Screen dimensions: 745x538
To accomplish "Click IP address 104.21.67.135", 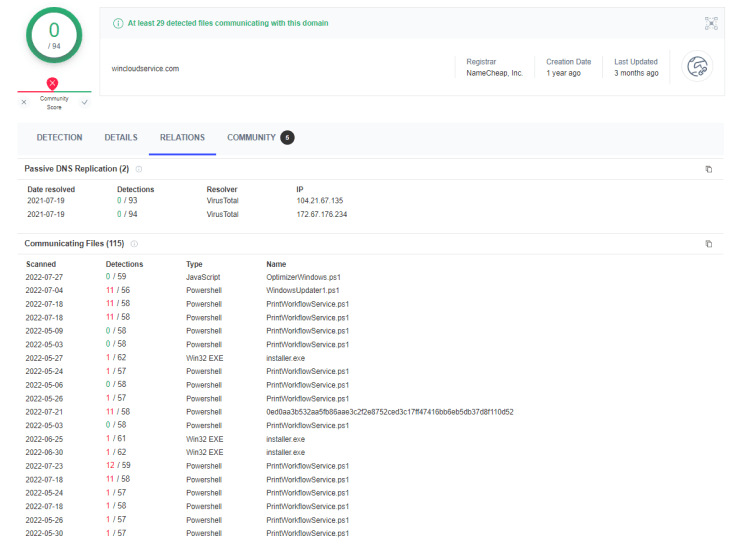I will click(x=319, y=201).
